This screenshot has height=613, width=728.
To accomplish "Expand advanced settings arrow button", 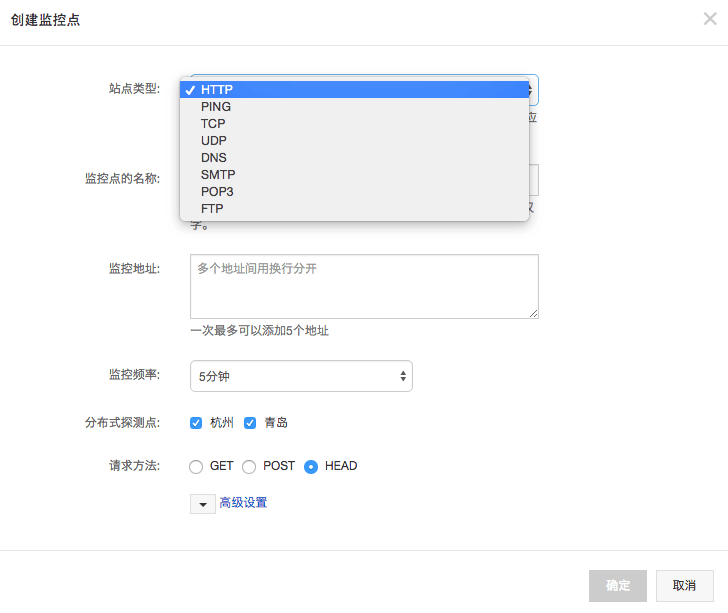I will (x=202, y=503).
